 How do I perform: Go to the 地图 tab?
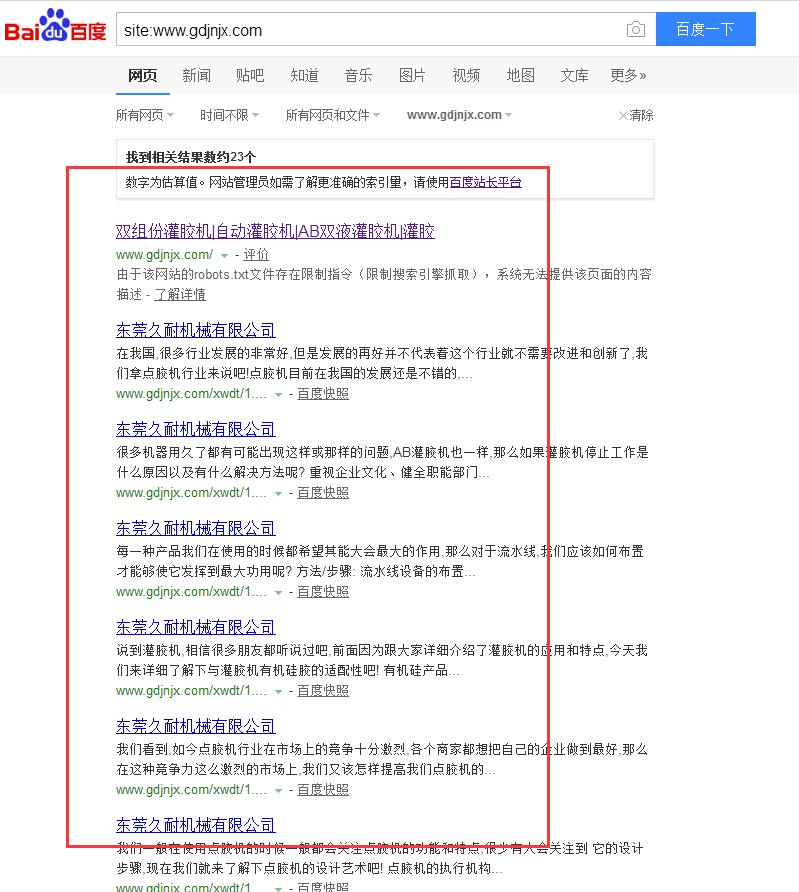pos(520,75)
